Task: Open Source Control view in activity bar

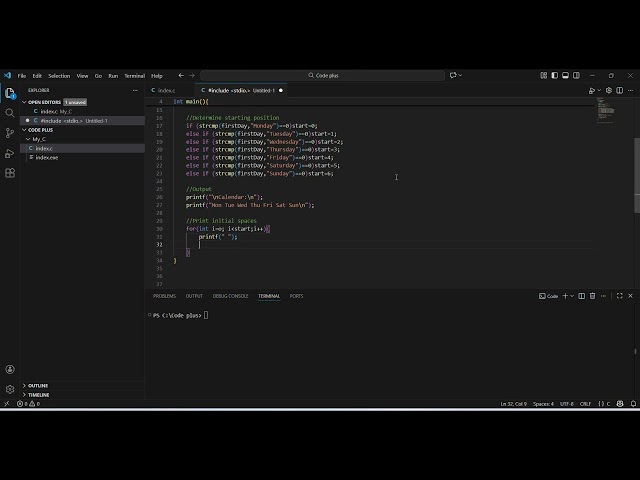Action: pos(10,133)
